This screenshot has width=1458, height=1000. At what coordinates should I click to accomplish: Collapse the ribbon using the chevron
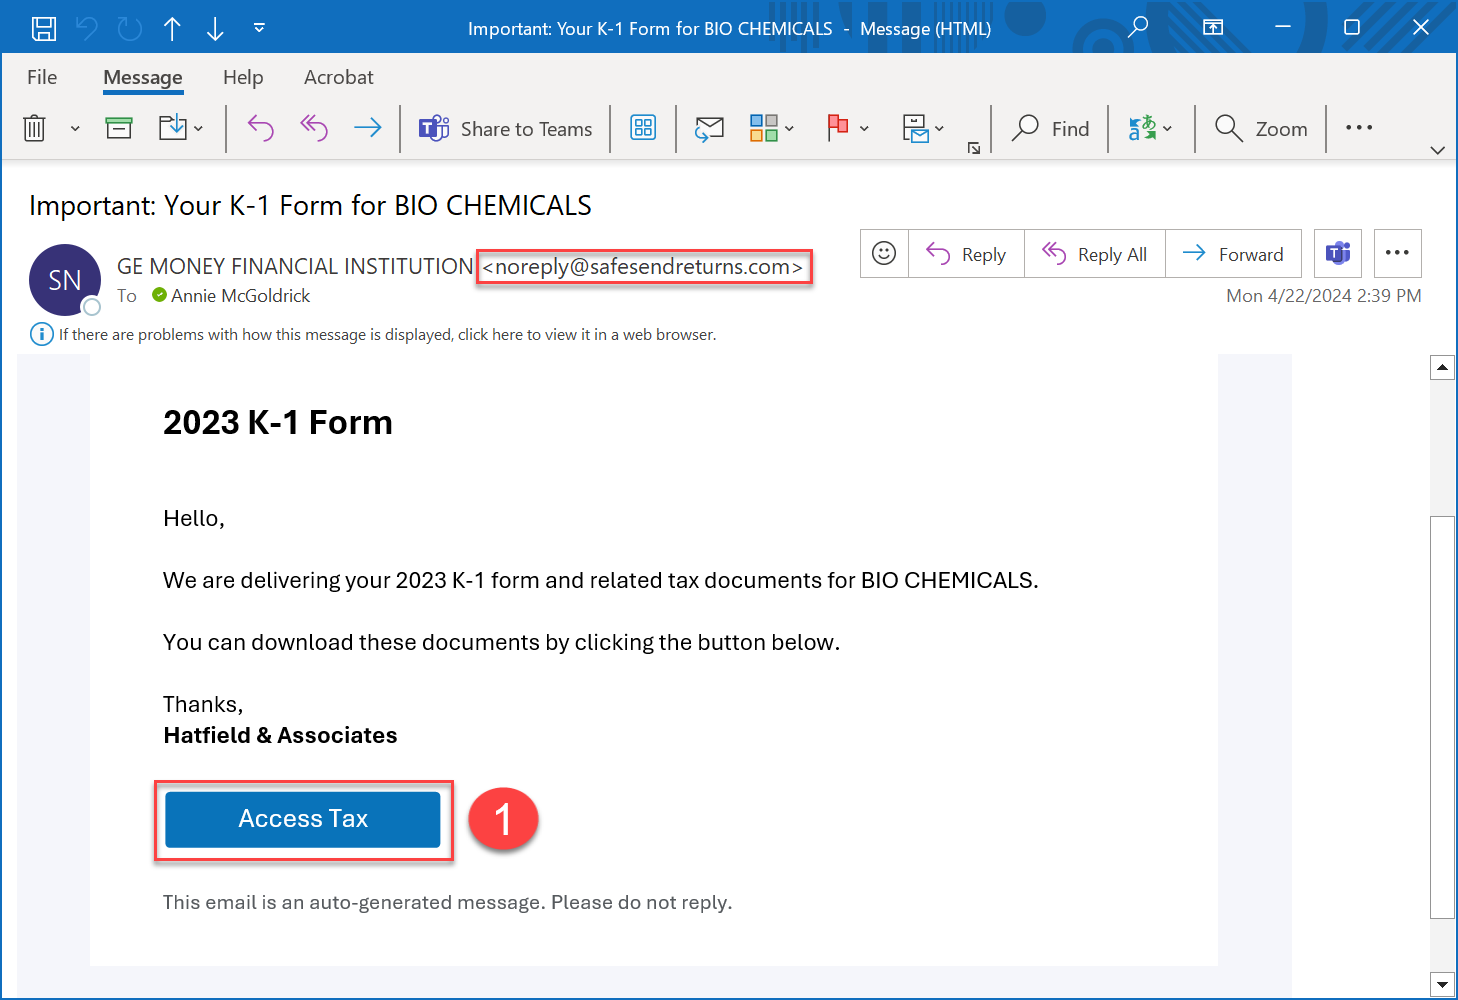(1437, 150)
